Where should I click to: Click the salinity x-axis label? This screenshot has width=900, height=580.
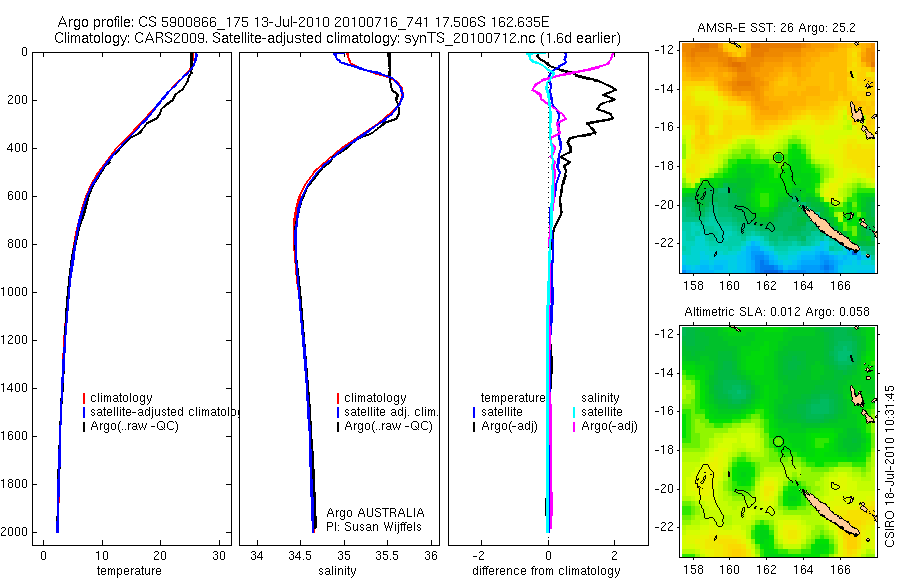click(x=338, y=571)
